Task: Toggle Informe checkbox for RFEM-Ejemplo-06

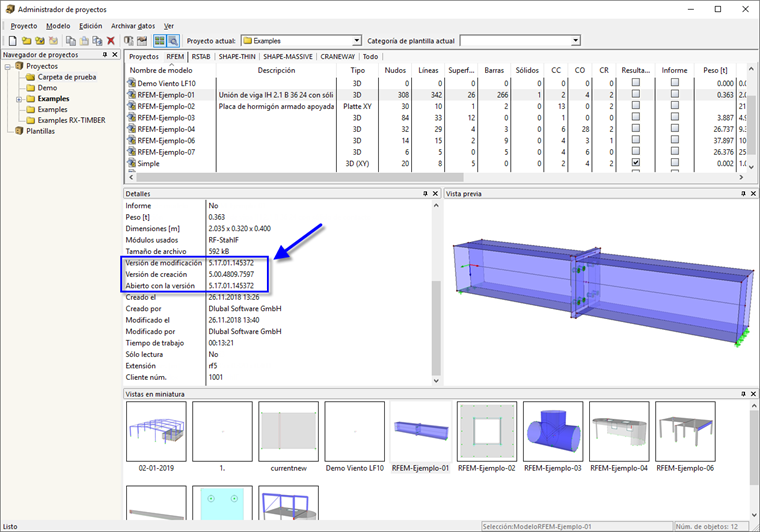Action: point(675,140)
